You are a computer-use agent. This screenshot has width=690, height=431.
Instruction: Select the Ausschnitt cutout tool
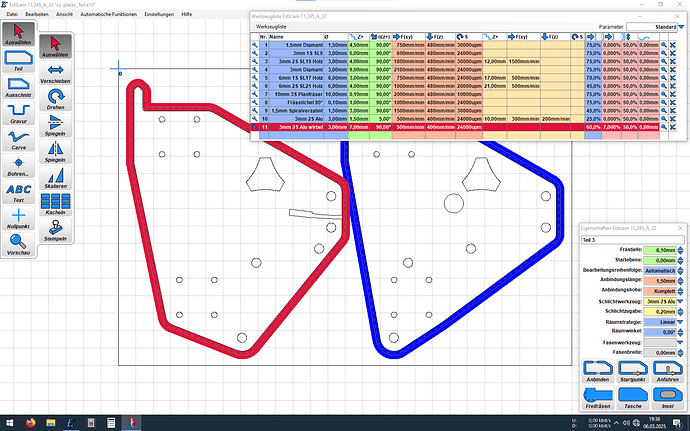pyautogui.click(x=18, y=87)
